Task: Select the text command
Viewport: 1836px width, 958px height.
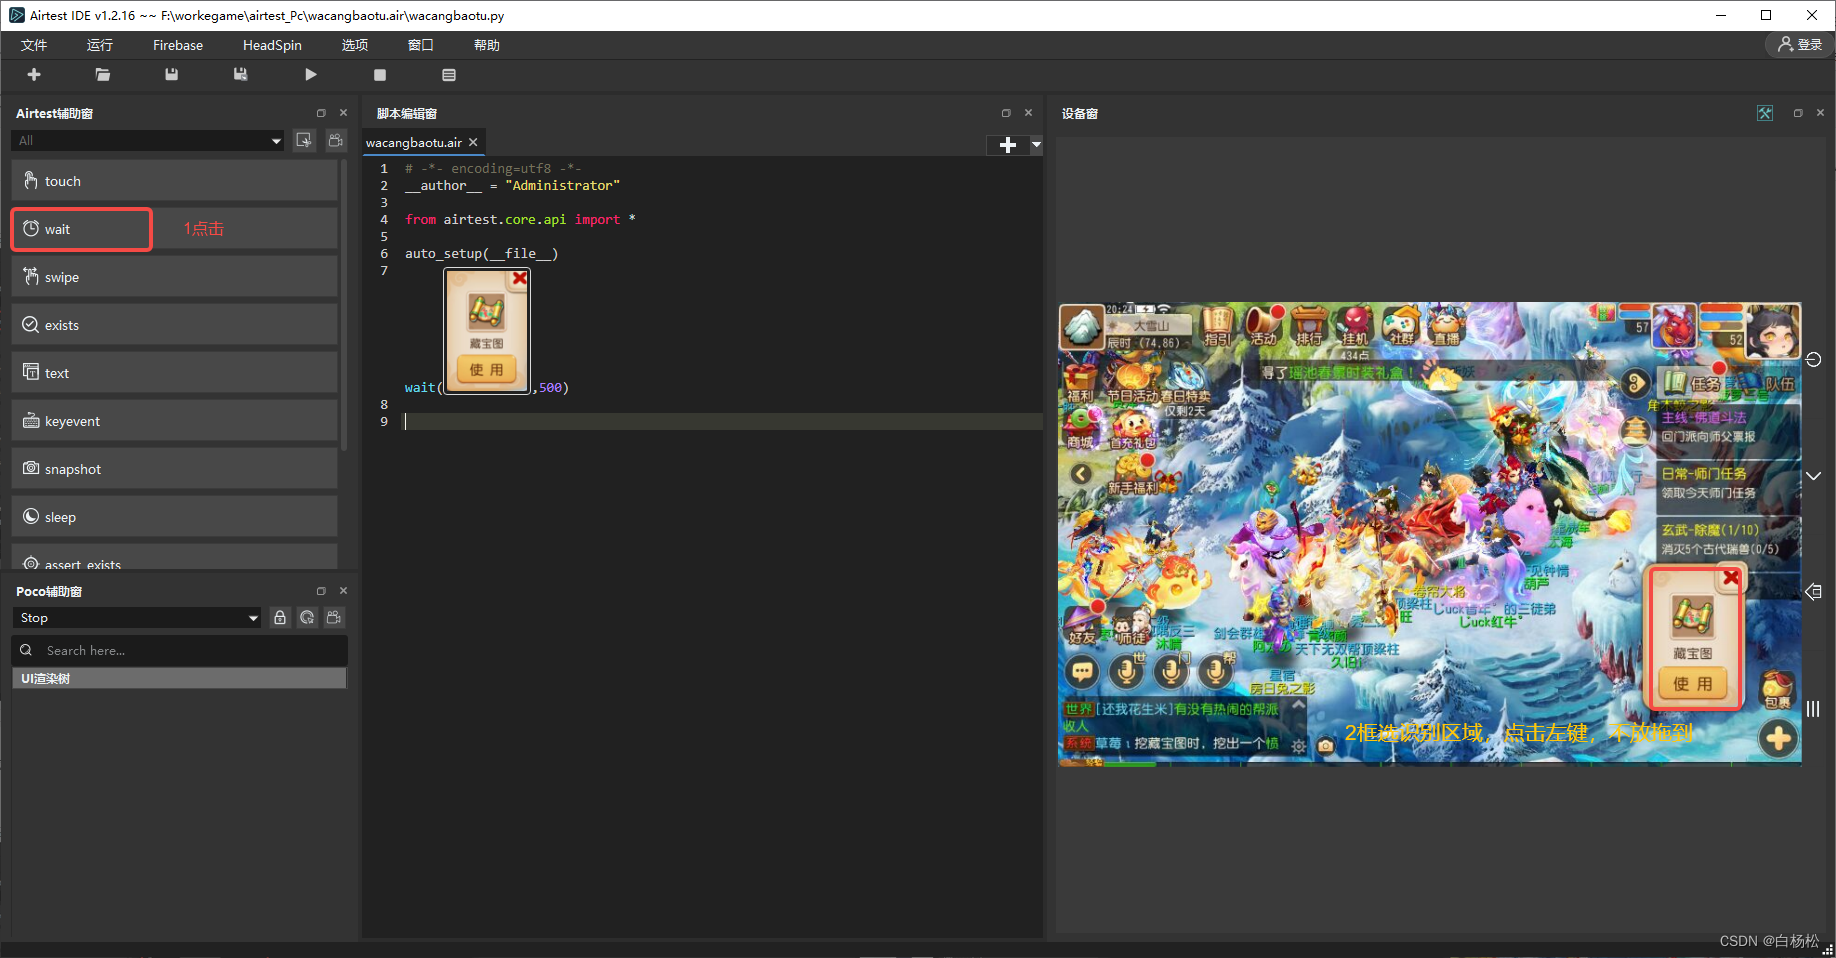Action: [174, 373]
